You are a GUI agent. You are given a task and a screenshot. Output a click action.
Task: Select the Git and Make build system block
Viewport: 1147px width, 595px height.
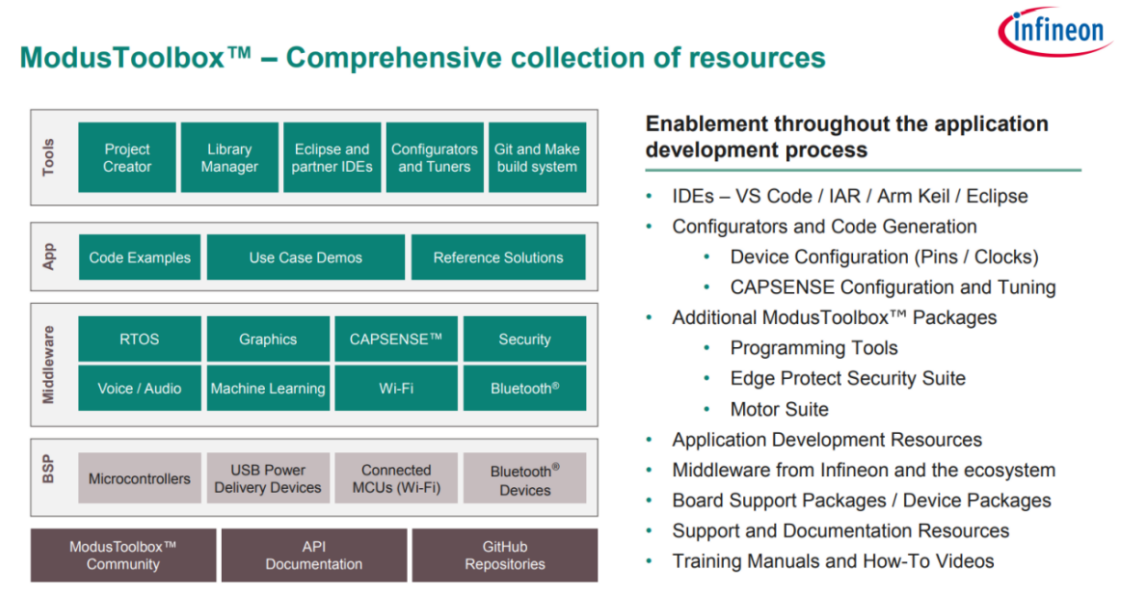[x=538, y=157]
